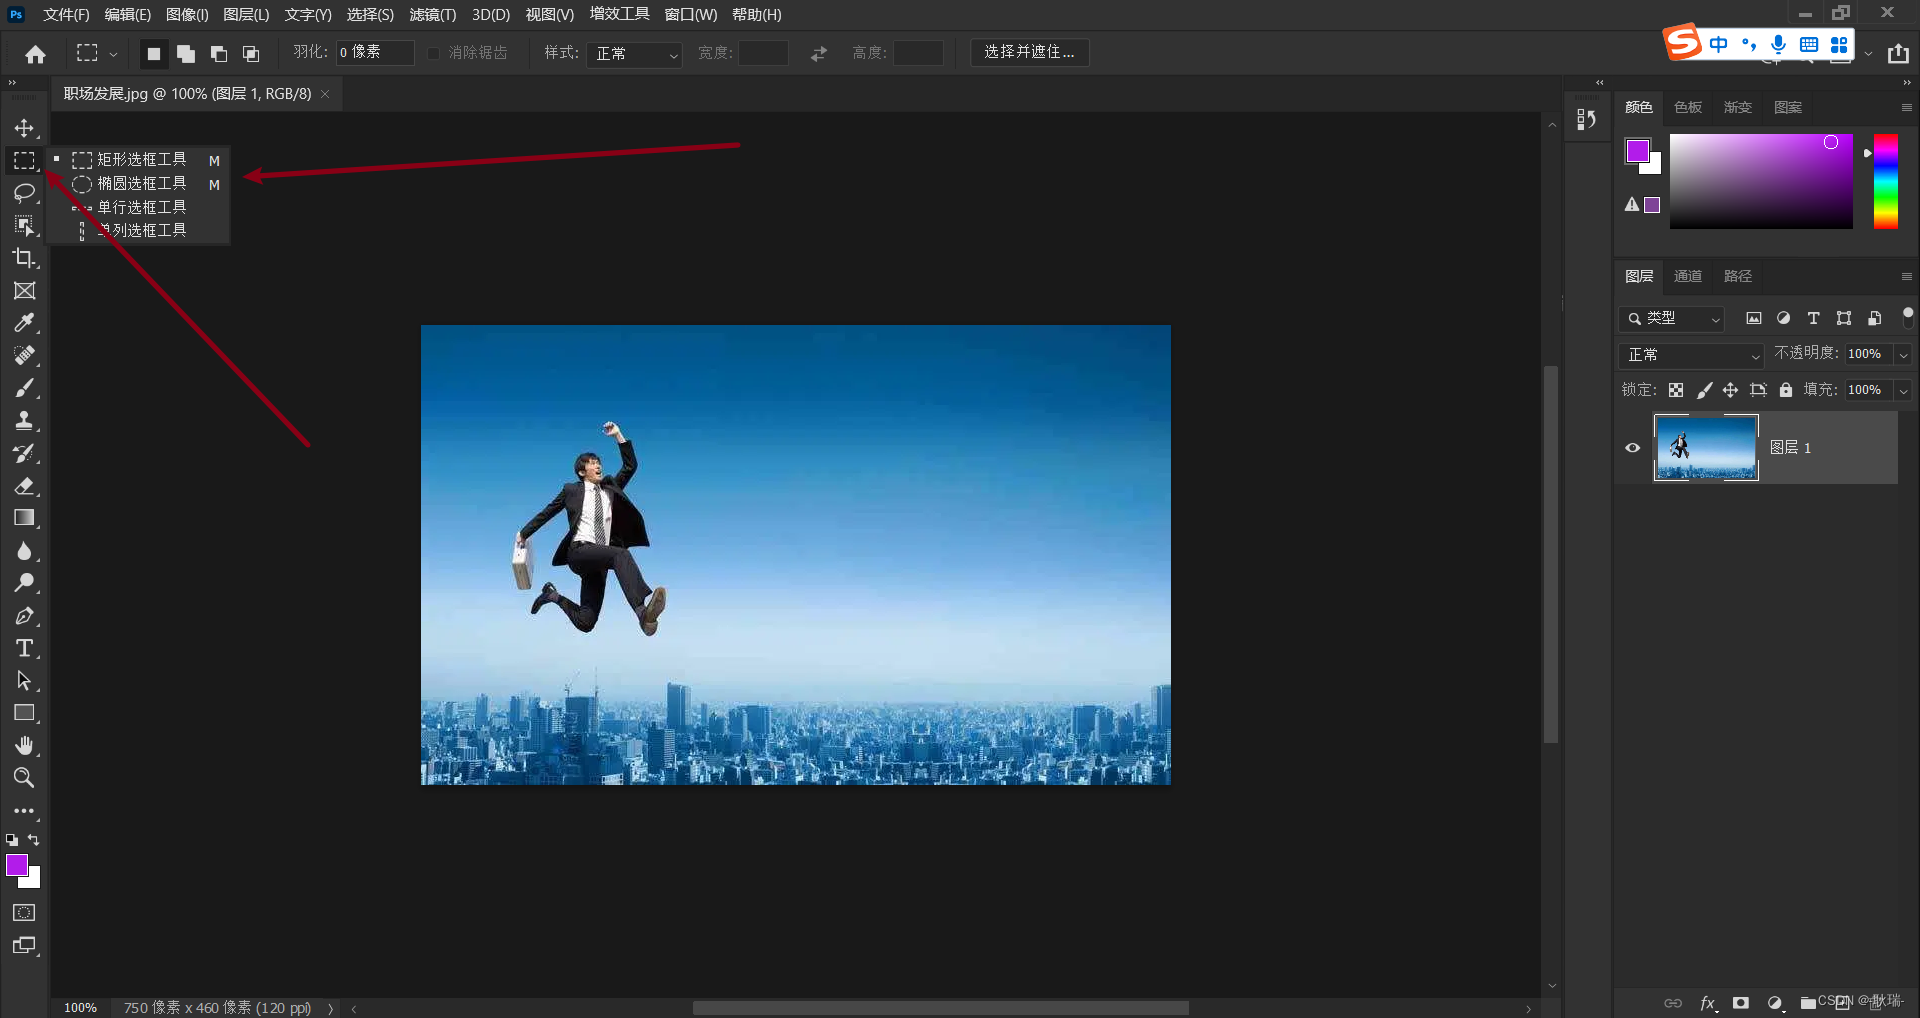Viewport: 1920px width, 1018px height.
Task: Open the layer blend mode dropdown
Action: pyautogui.click(x=1690, y=355)
